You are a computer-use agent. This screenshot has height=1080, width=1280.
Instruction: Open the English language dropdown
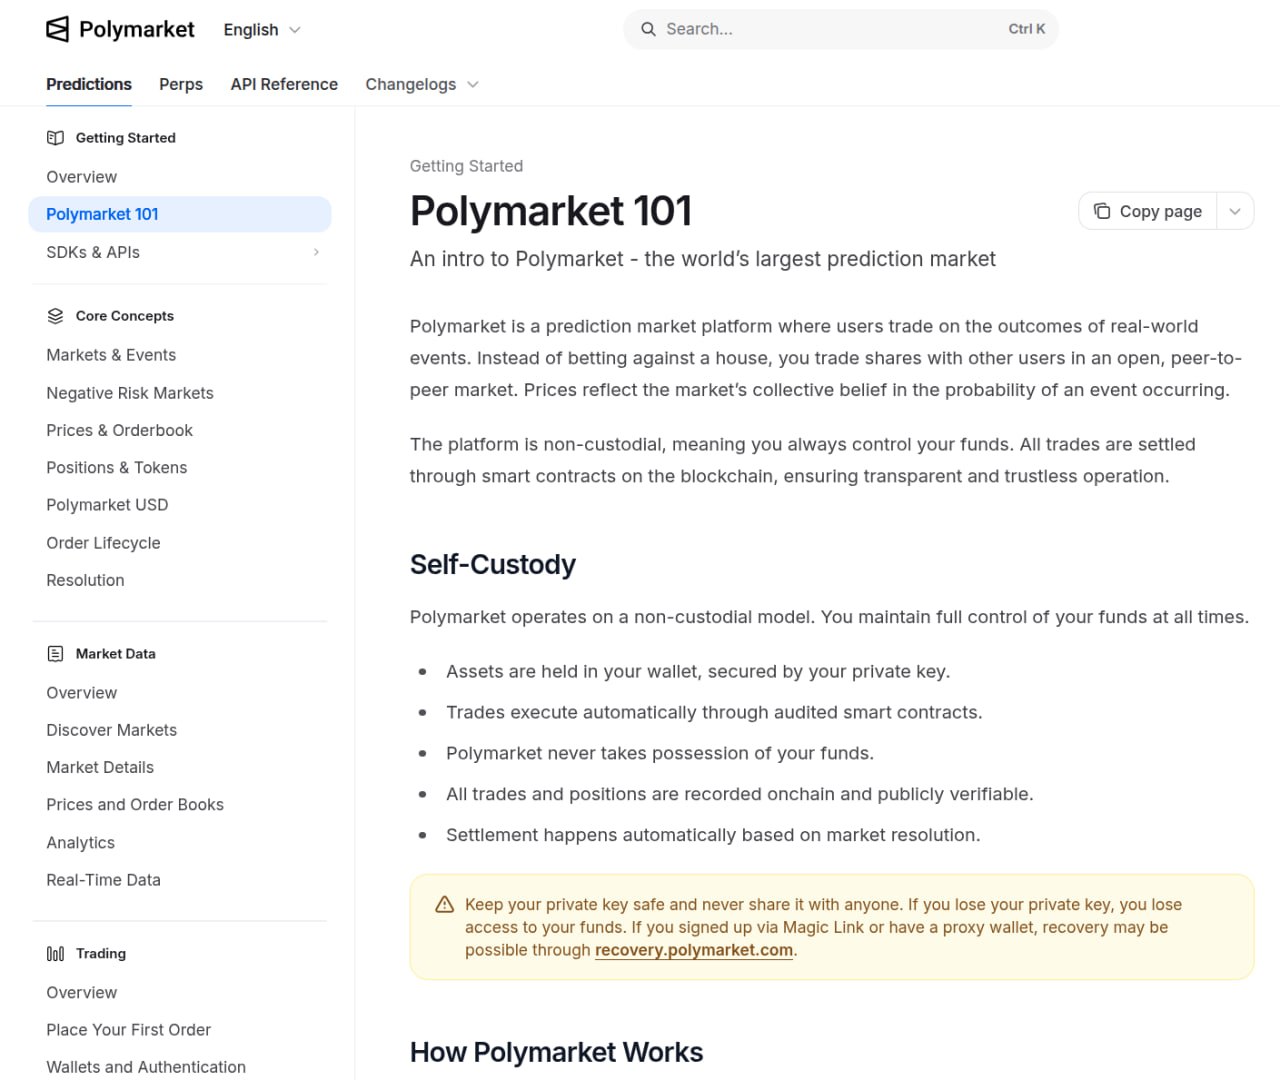click(x=262, y=30)
